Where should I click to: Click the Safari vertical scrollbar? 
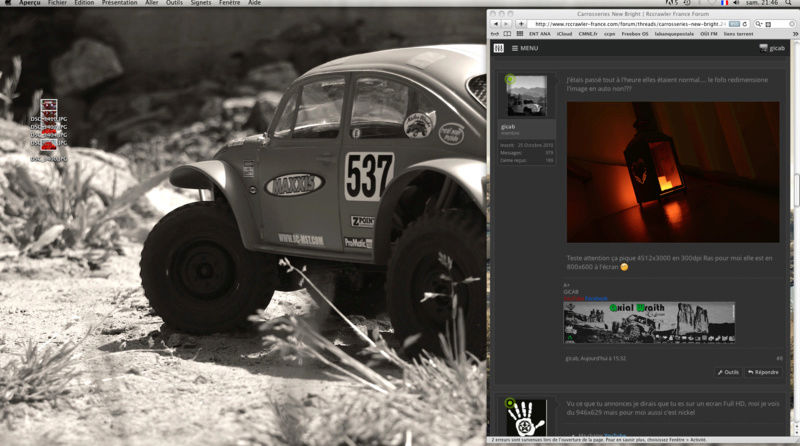pyautogui.click(x=796, y=191)
